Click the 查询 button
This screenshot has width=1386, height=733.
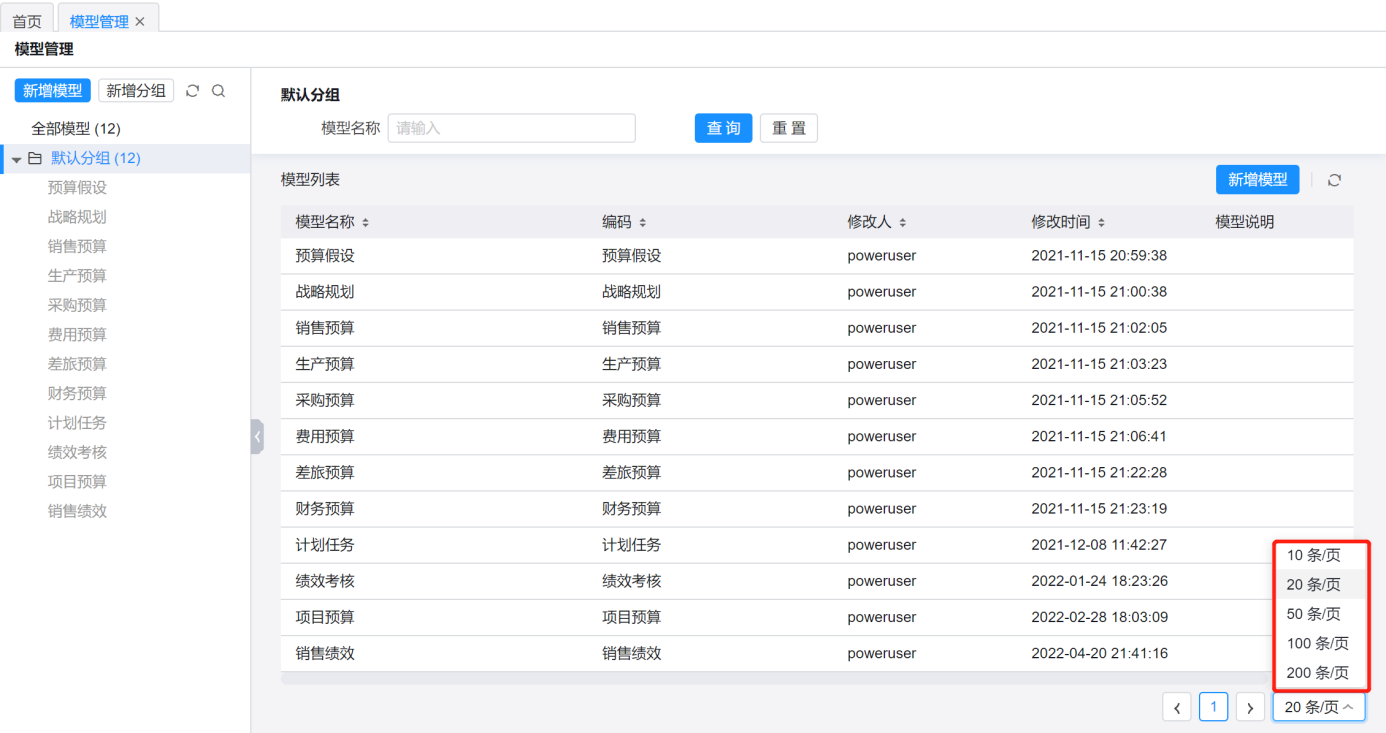723,128
